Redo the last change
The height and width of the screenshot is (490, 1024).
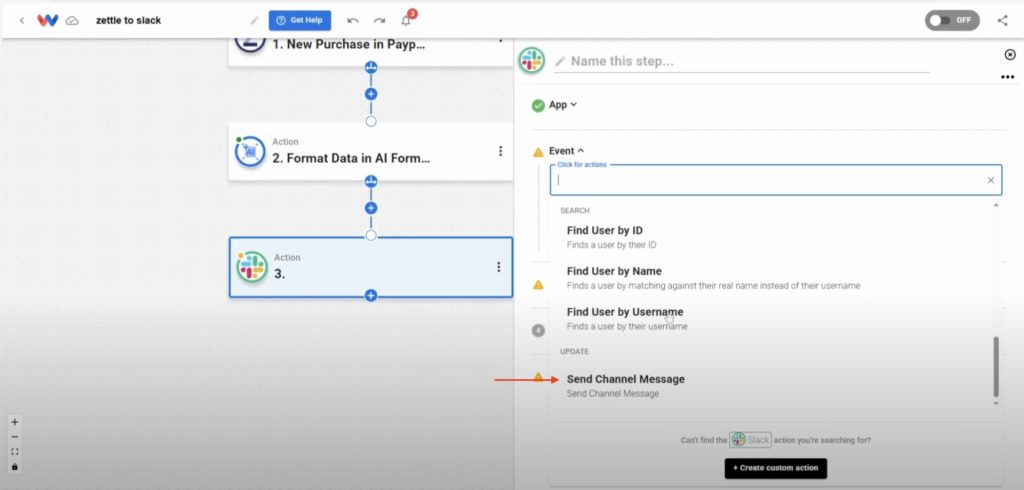[x=379, y=20]
